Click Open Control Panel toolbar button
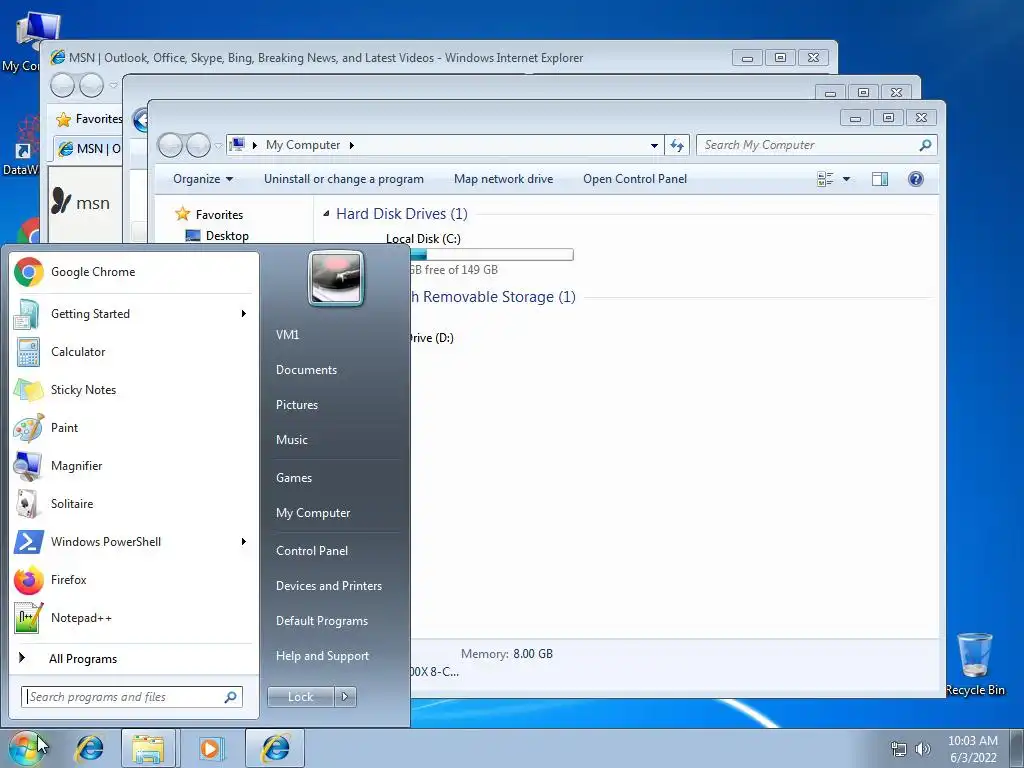The image size is (1024, 768). (x=635, y=179)
